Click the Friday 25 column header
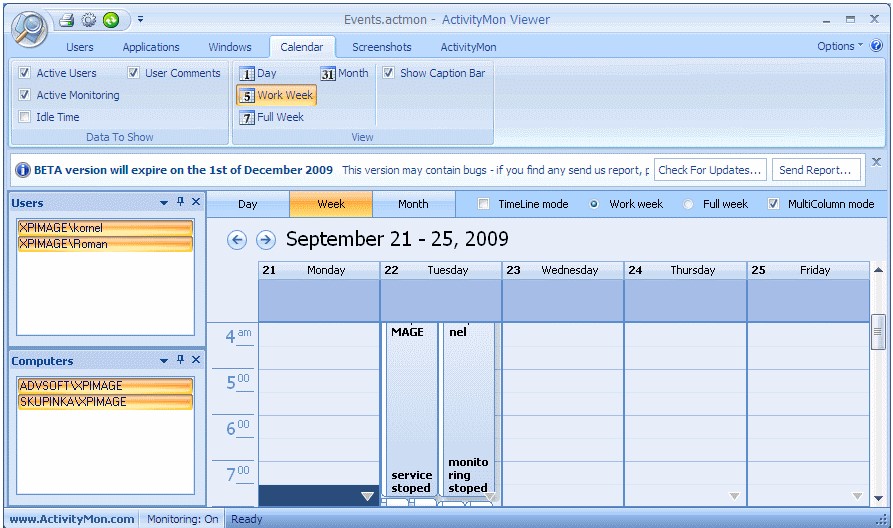893x528 pixels. click(x=808, y=270)
